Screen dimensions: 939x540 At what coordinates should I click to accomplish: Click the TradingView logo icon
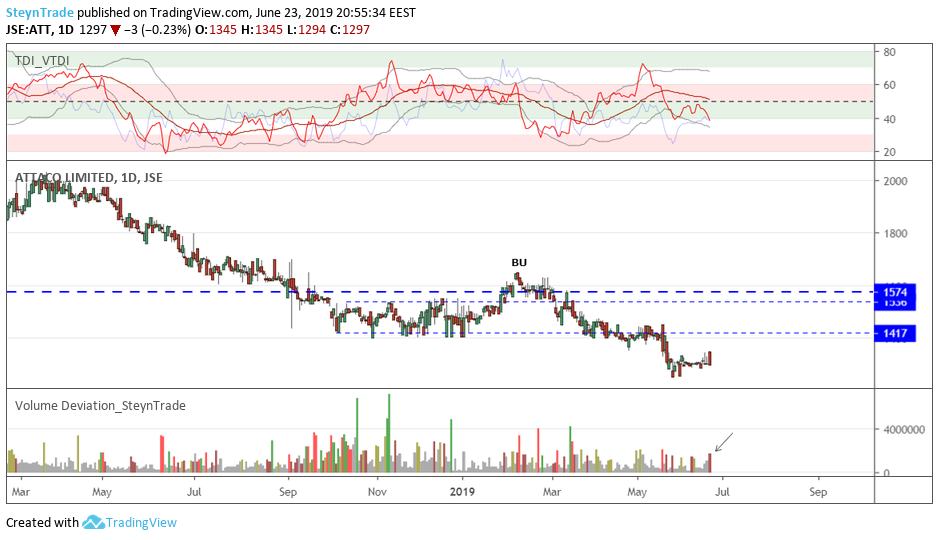click(93, 522)
